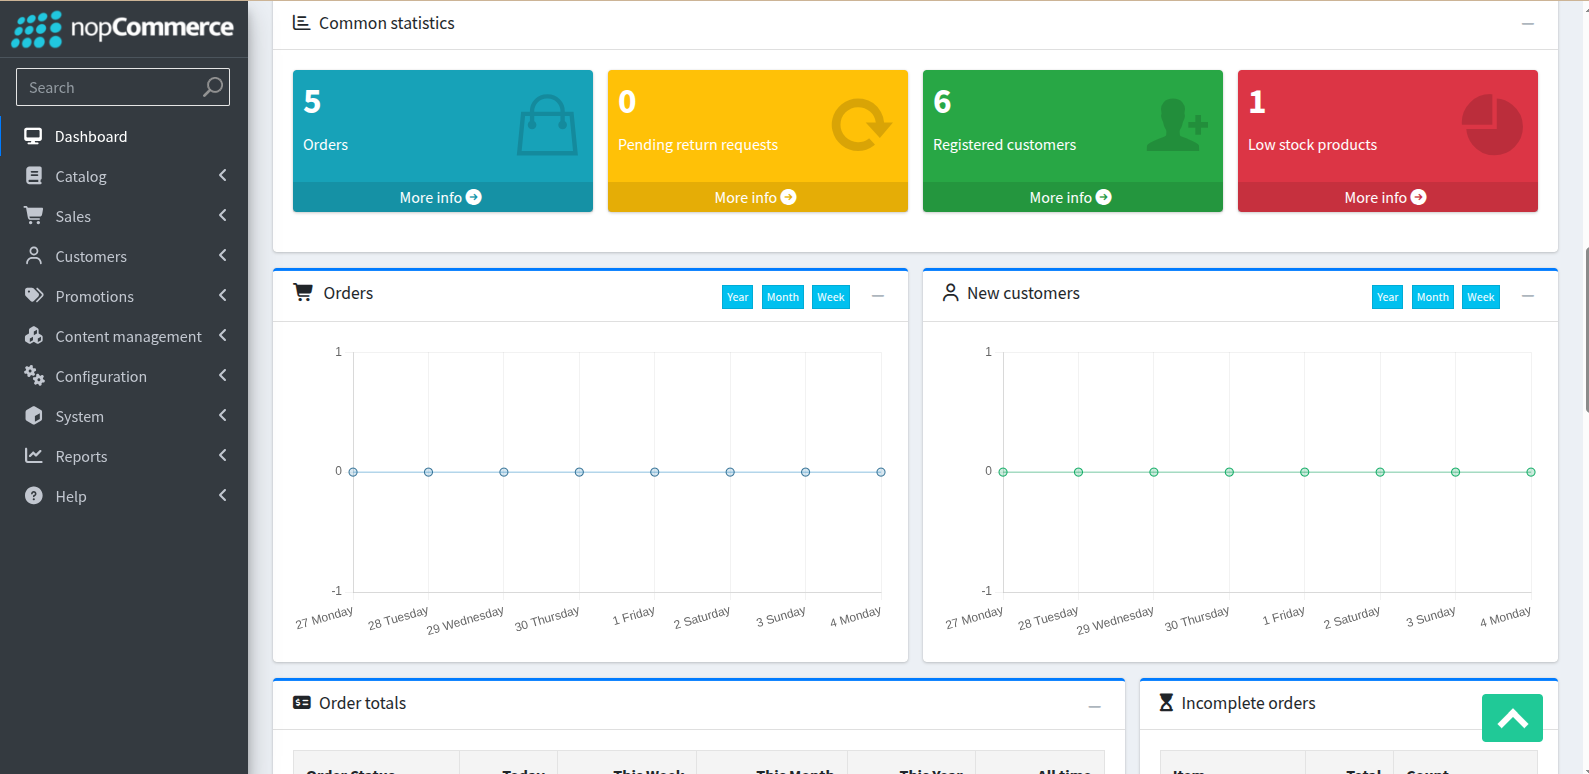The width and height of the screenshot is (1589, 774).
Task: Collapse the Order totals panel
Action: [x=1095, y=707]
